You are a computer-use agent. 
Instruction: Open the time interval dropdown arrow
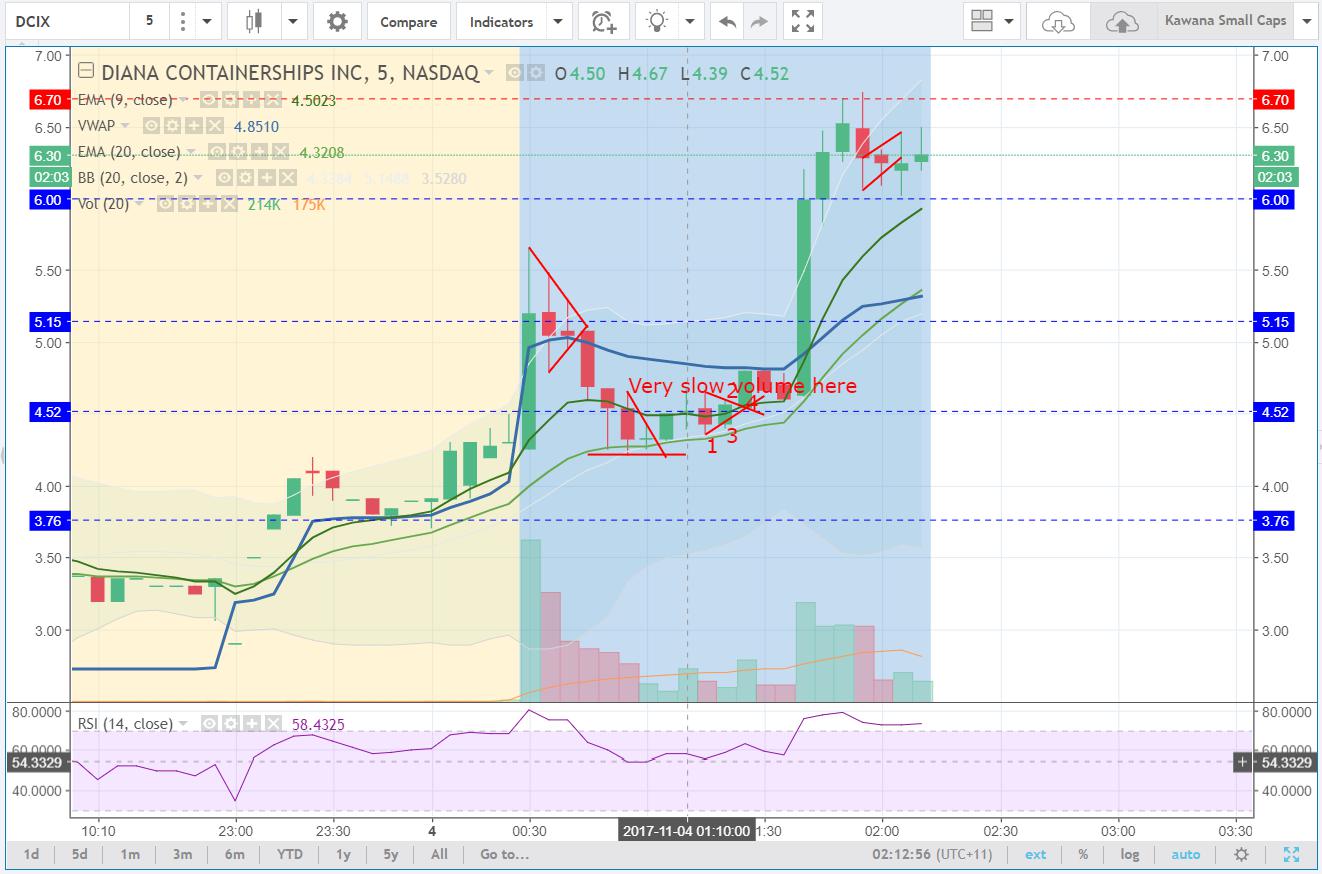click(207, 21)
